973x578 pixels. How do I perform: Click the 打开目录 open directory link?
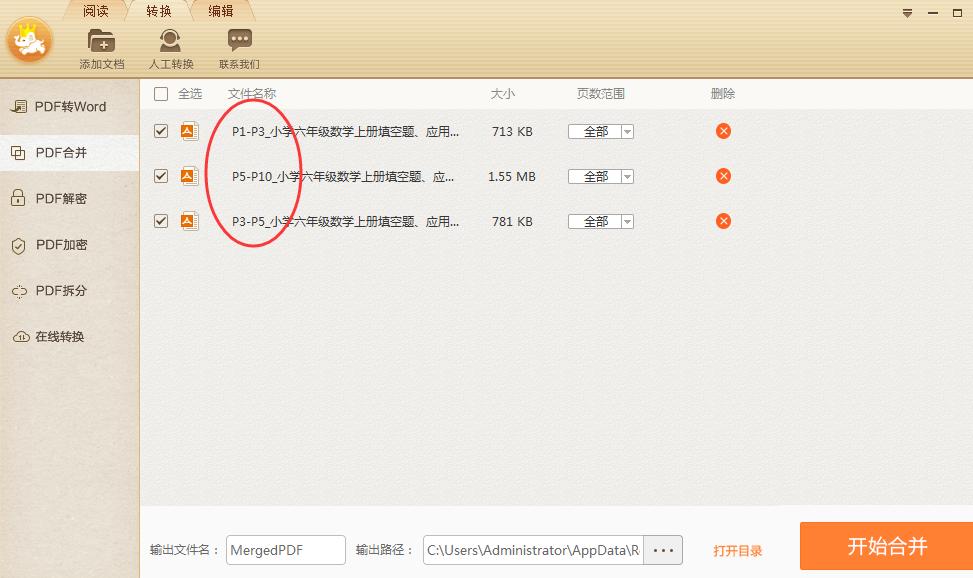tap(738, 550)
